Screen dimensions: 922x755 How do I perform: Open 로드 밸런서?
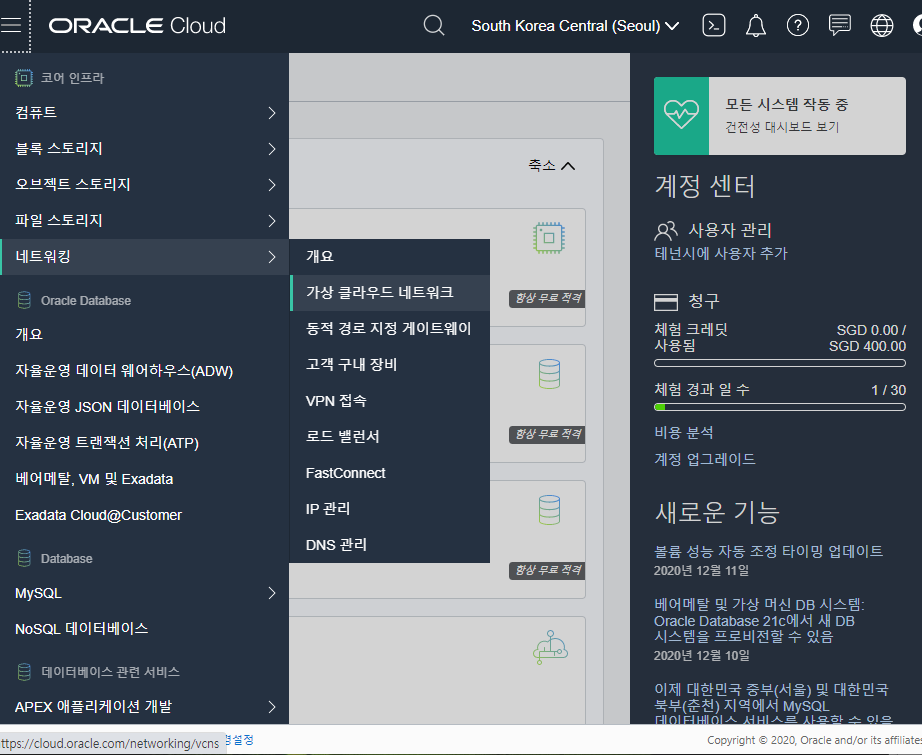(x=390, y=436)
